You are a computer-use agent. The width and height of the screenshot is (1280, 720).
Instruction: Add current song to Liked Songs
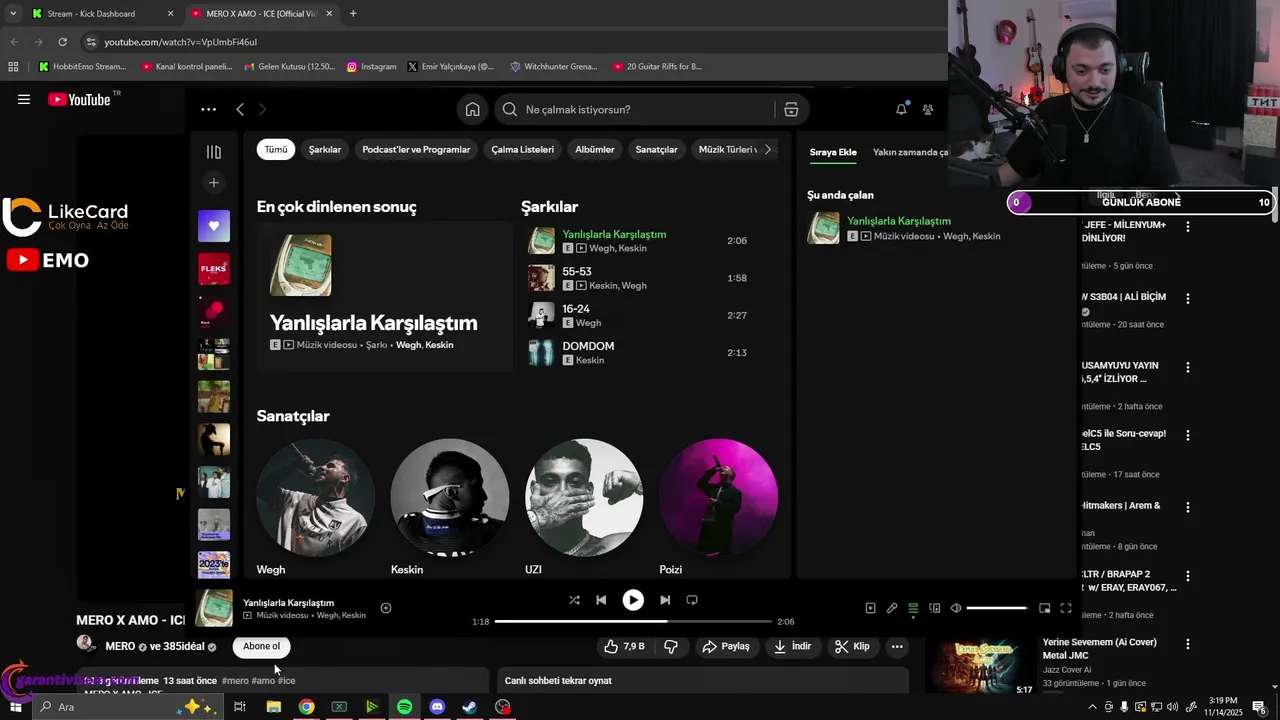click(386, 608)
